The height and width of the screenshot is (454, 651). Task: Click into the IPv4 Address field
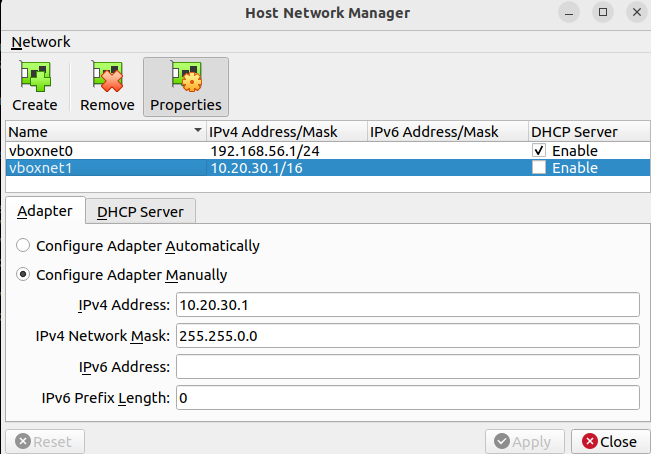tap(407, 305)
